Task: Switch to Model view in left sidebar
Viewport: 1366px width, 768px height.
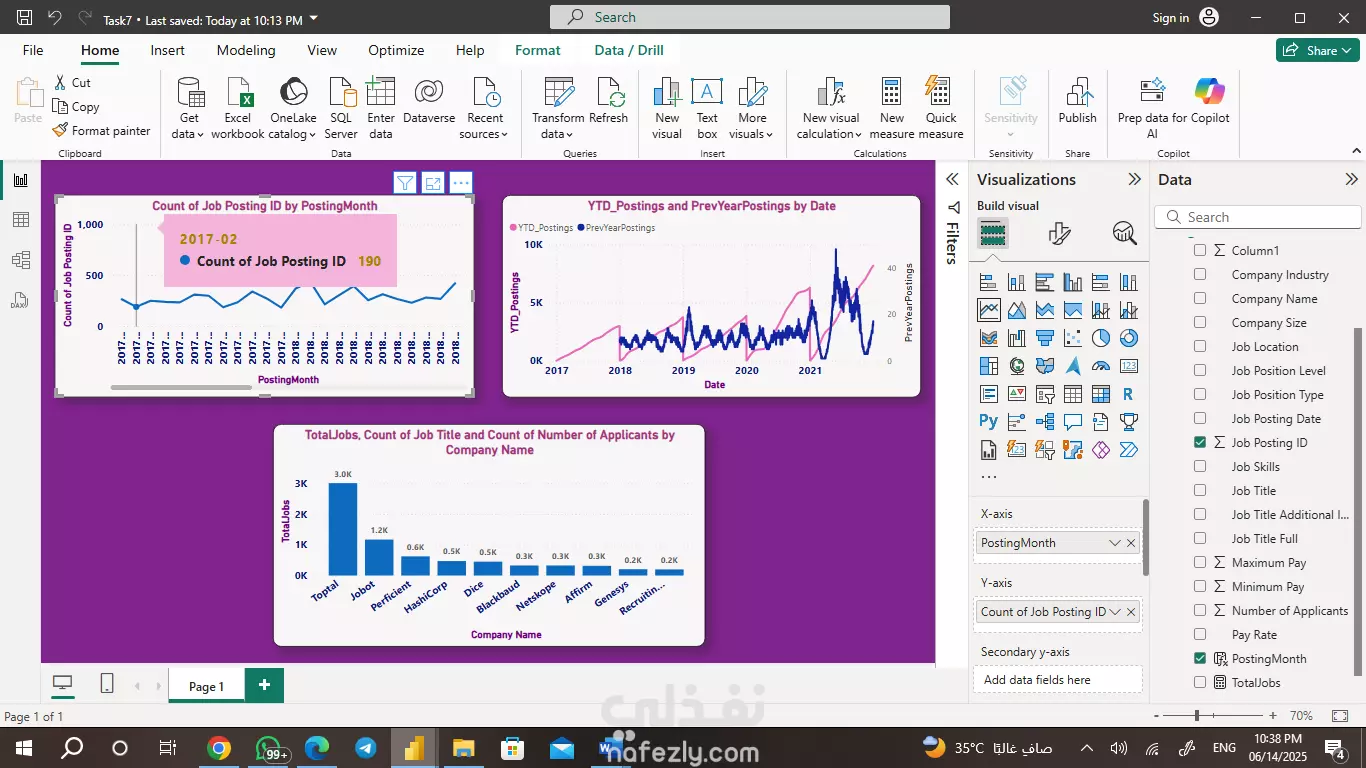Action: pyautogui.click(x=20, y=260)
